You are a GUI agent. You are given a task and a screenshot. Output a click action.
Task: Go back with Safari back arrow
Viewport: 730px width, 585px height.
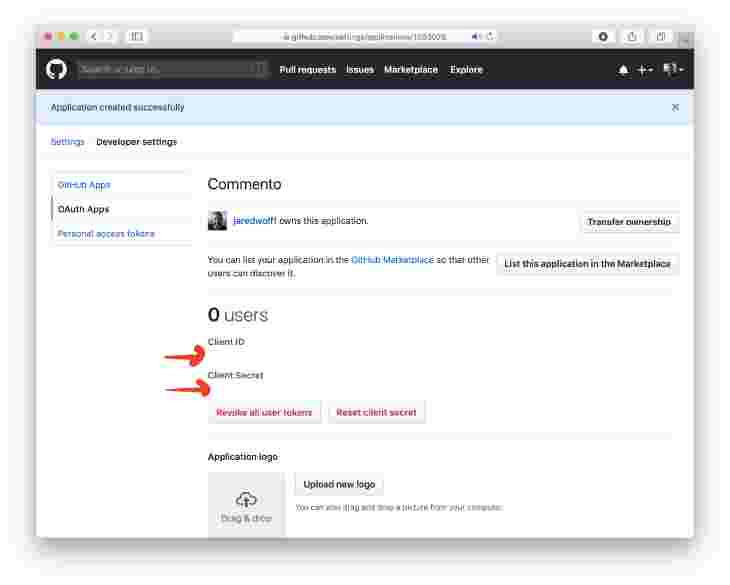click(94, 36)
